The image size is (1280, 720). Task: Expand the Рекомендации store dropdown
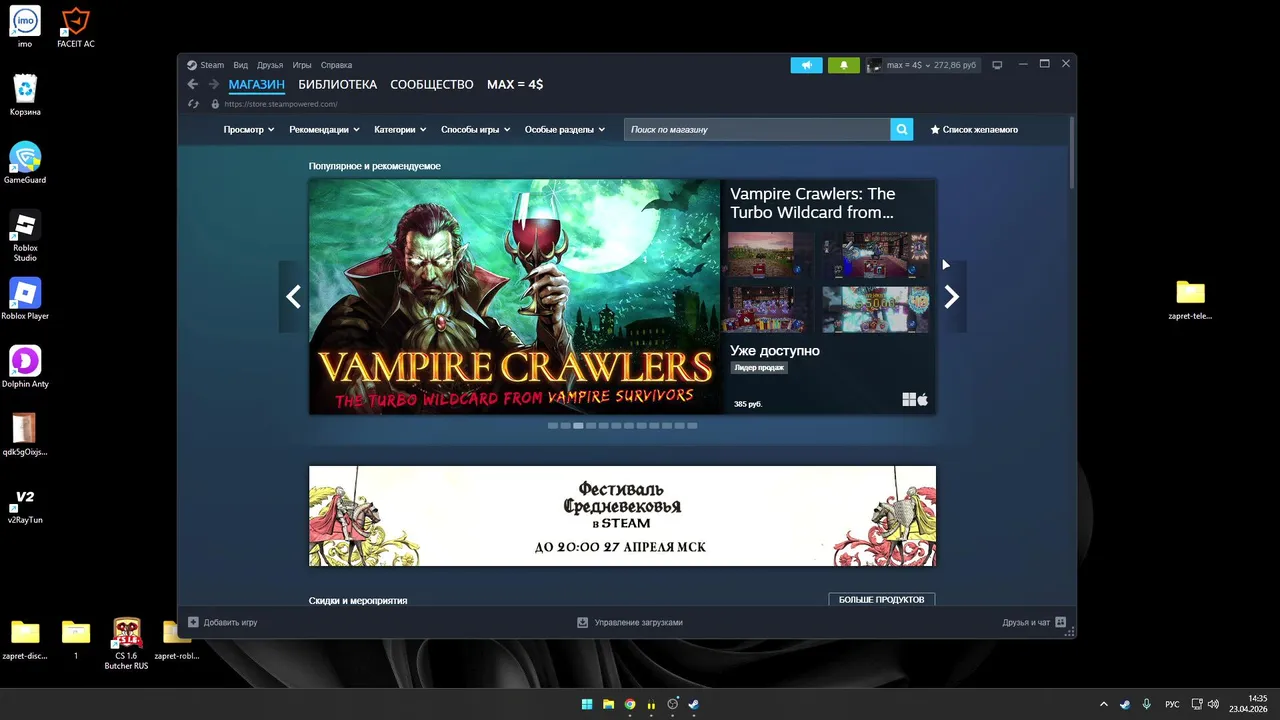pos(324,129)
